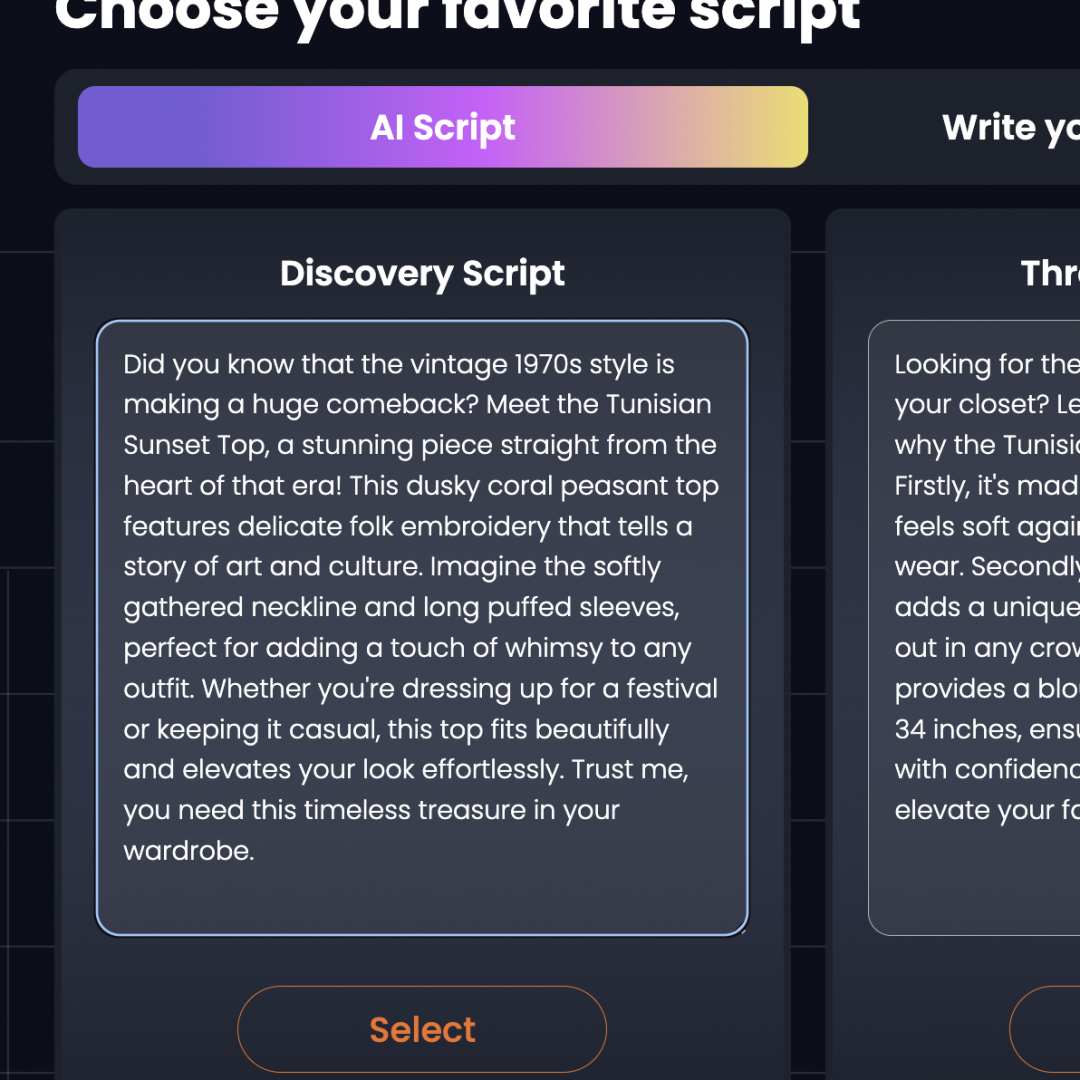Click the second script card's heading
Screen dimensions: 1080x1080
[1050, 273]
